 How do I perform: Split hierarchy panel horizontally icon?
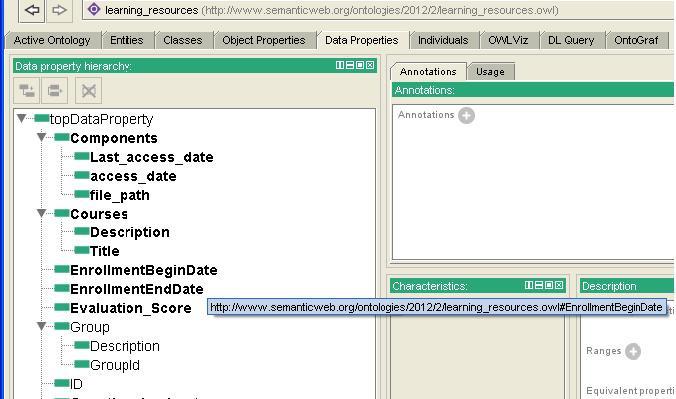pyautogui.click(x=350, y=65)
